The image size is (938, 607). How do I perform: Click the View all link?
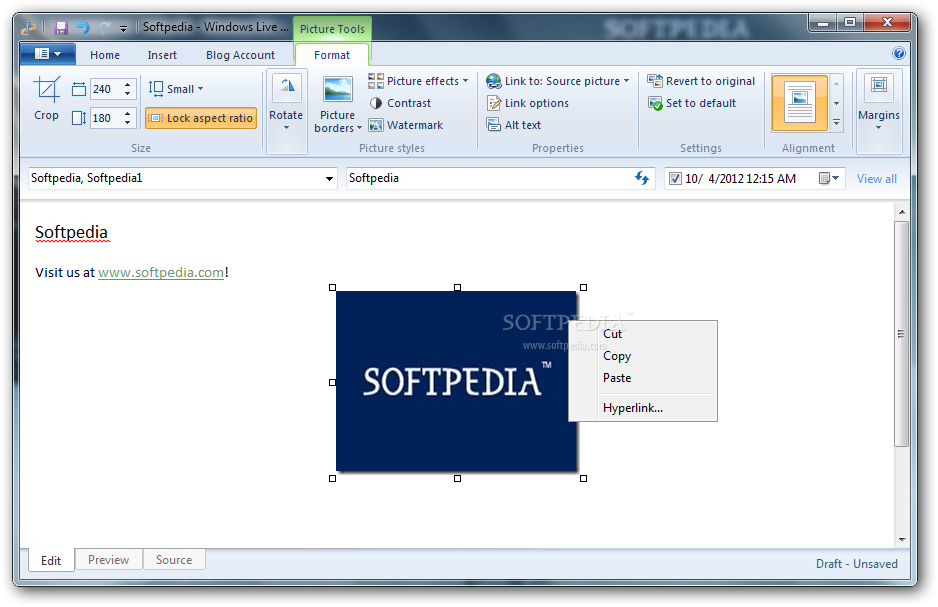876,179
